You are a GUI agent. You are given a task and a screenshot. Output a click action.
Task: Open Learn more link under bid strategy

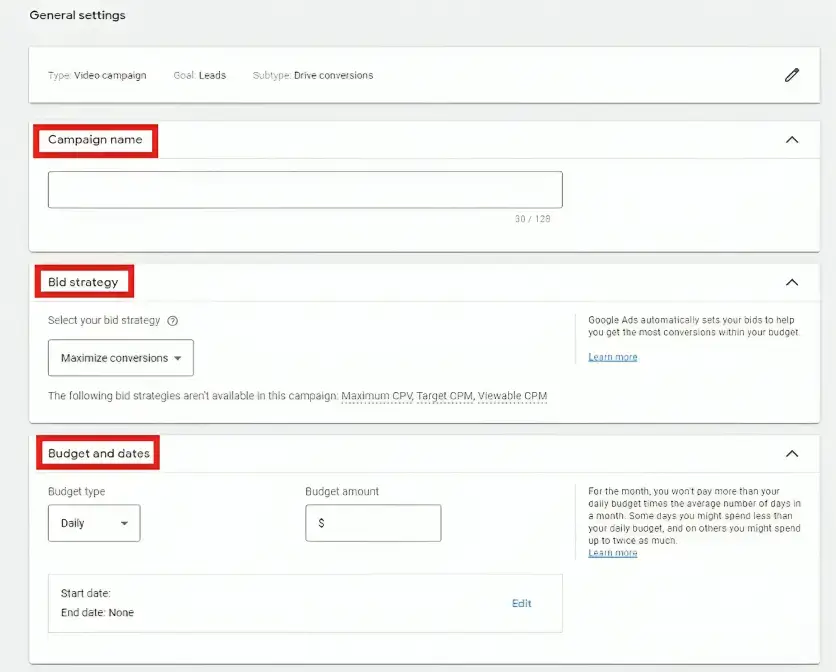point(613,357)
